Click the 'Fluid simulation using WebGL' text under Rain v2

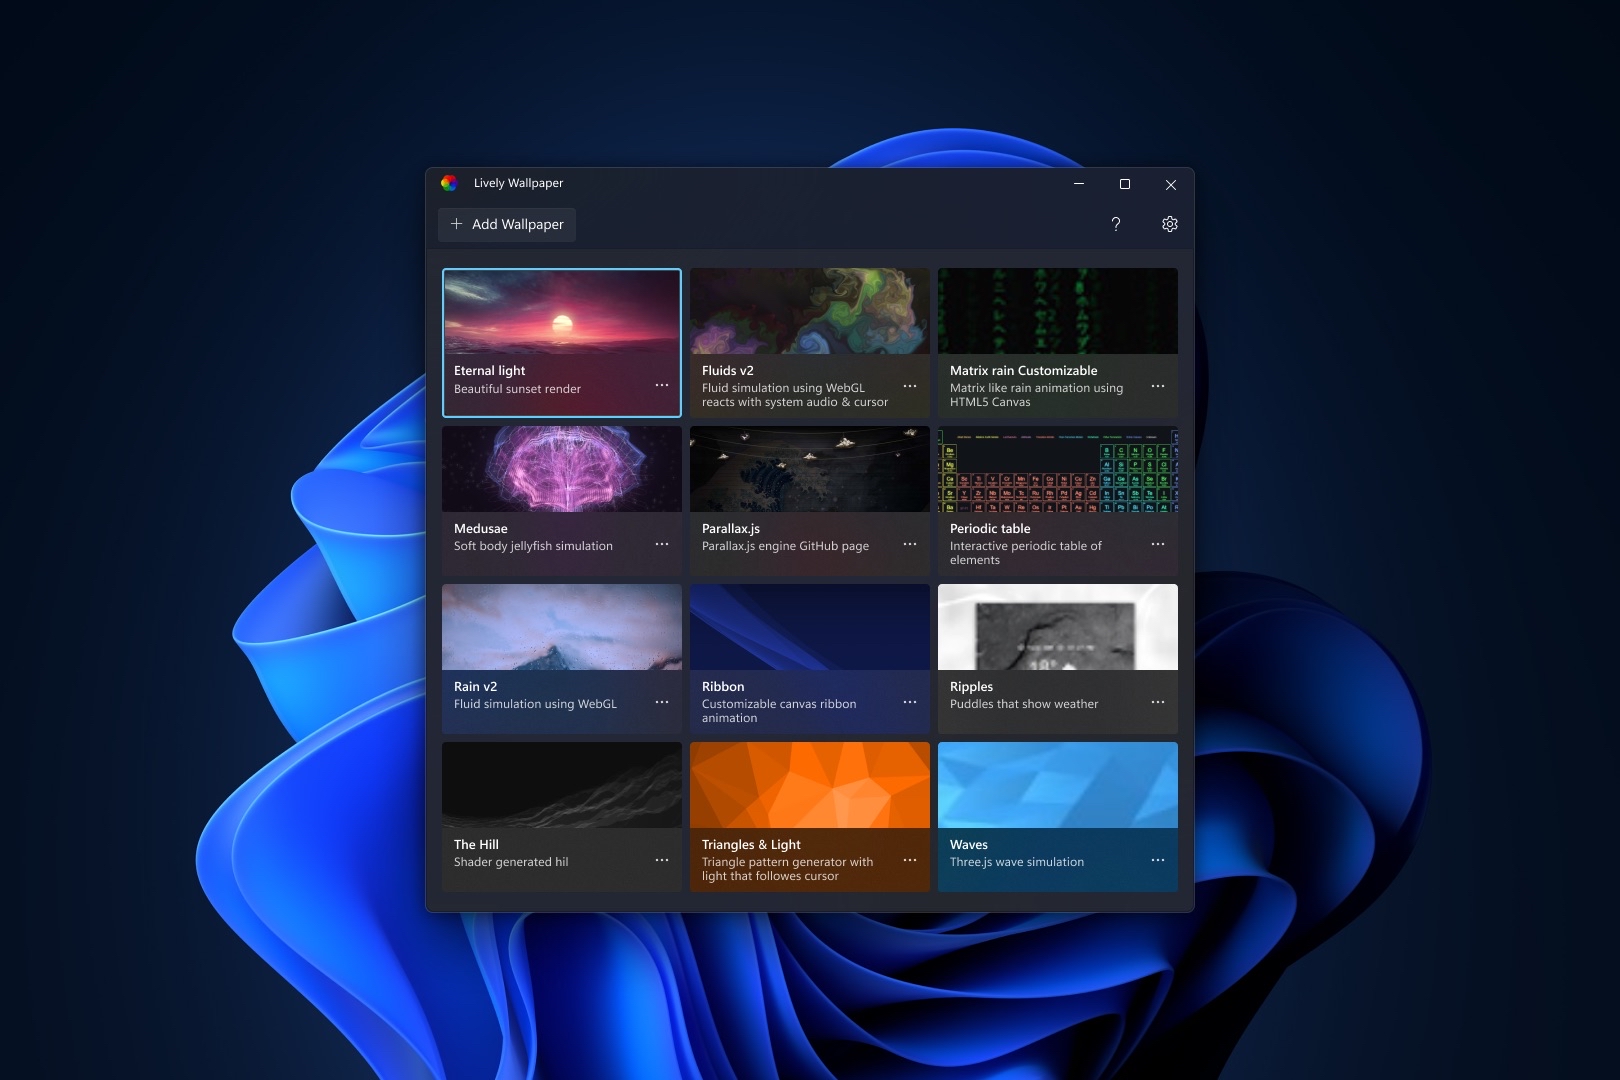(x=535, y=704)
